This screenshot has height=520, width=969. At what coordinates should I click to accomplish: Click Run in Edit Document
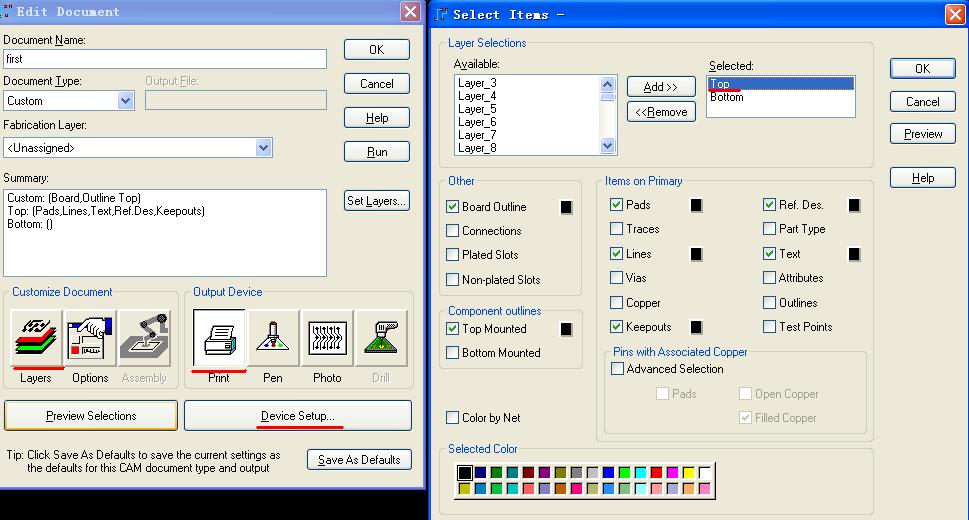click(376, 151)
